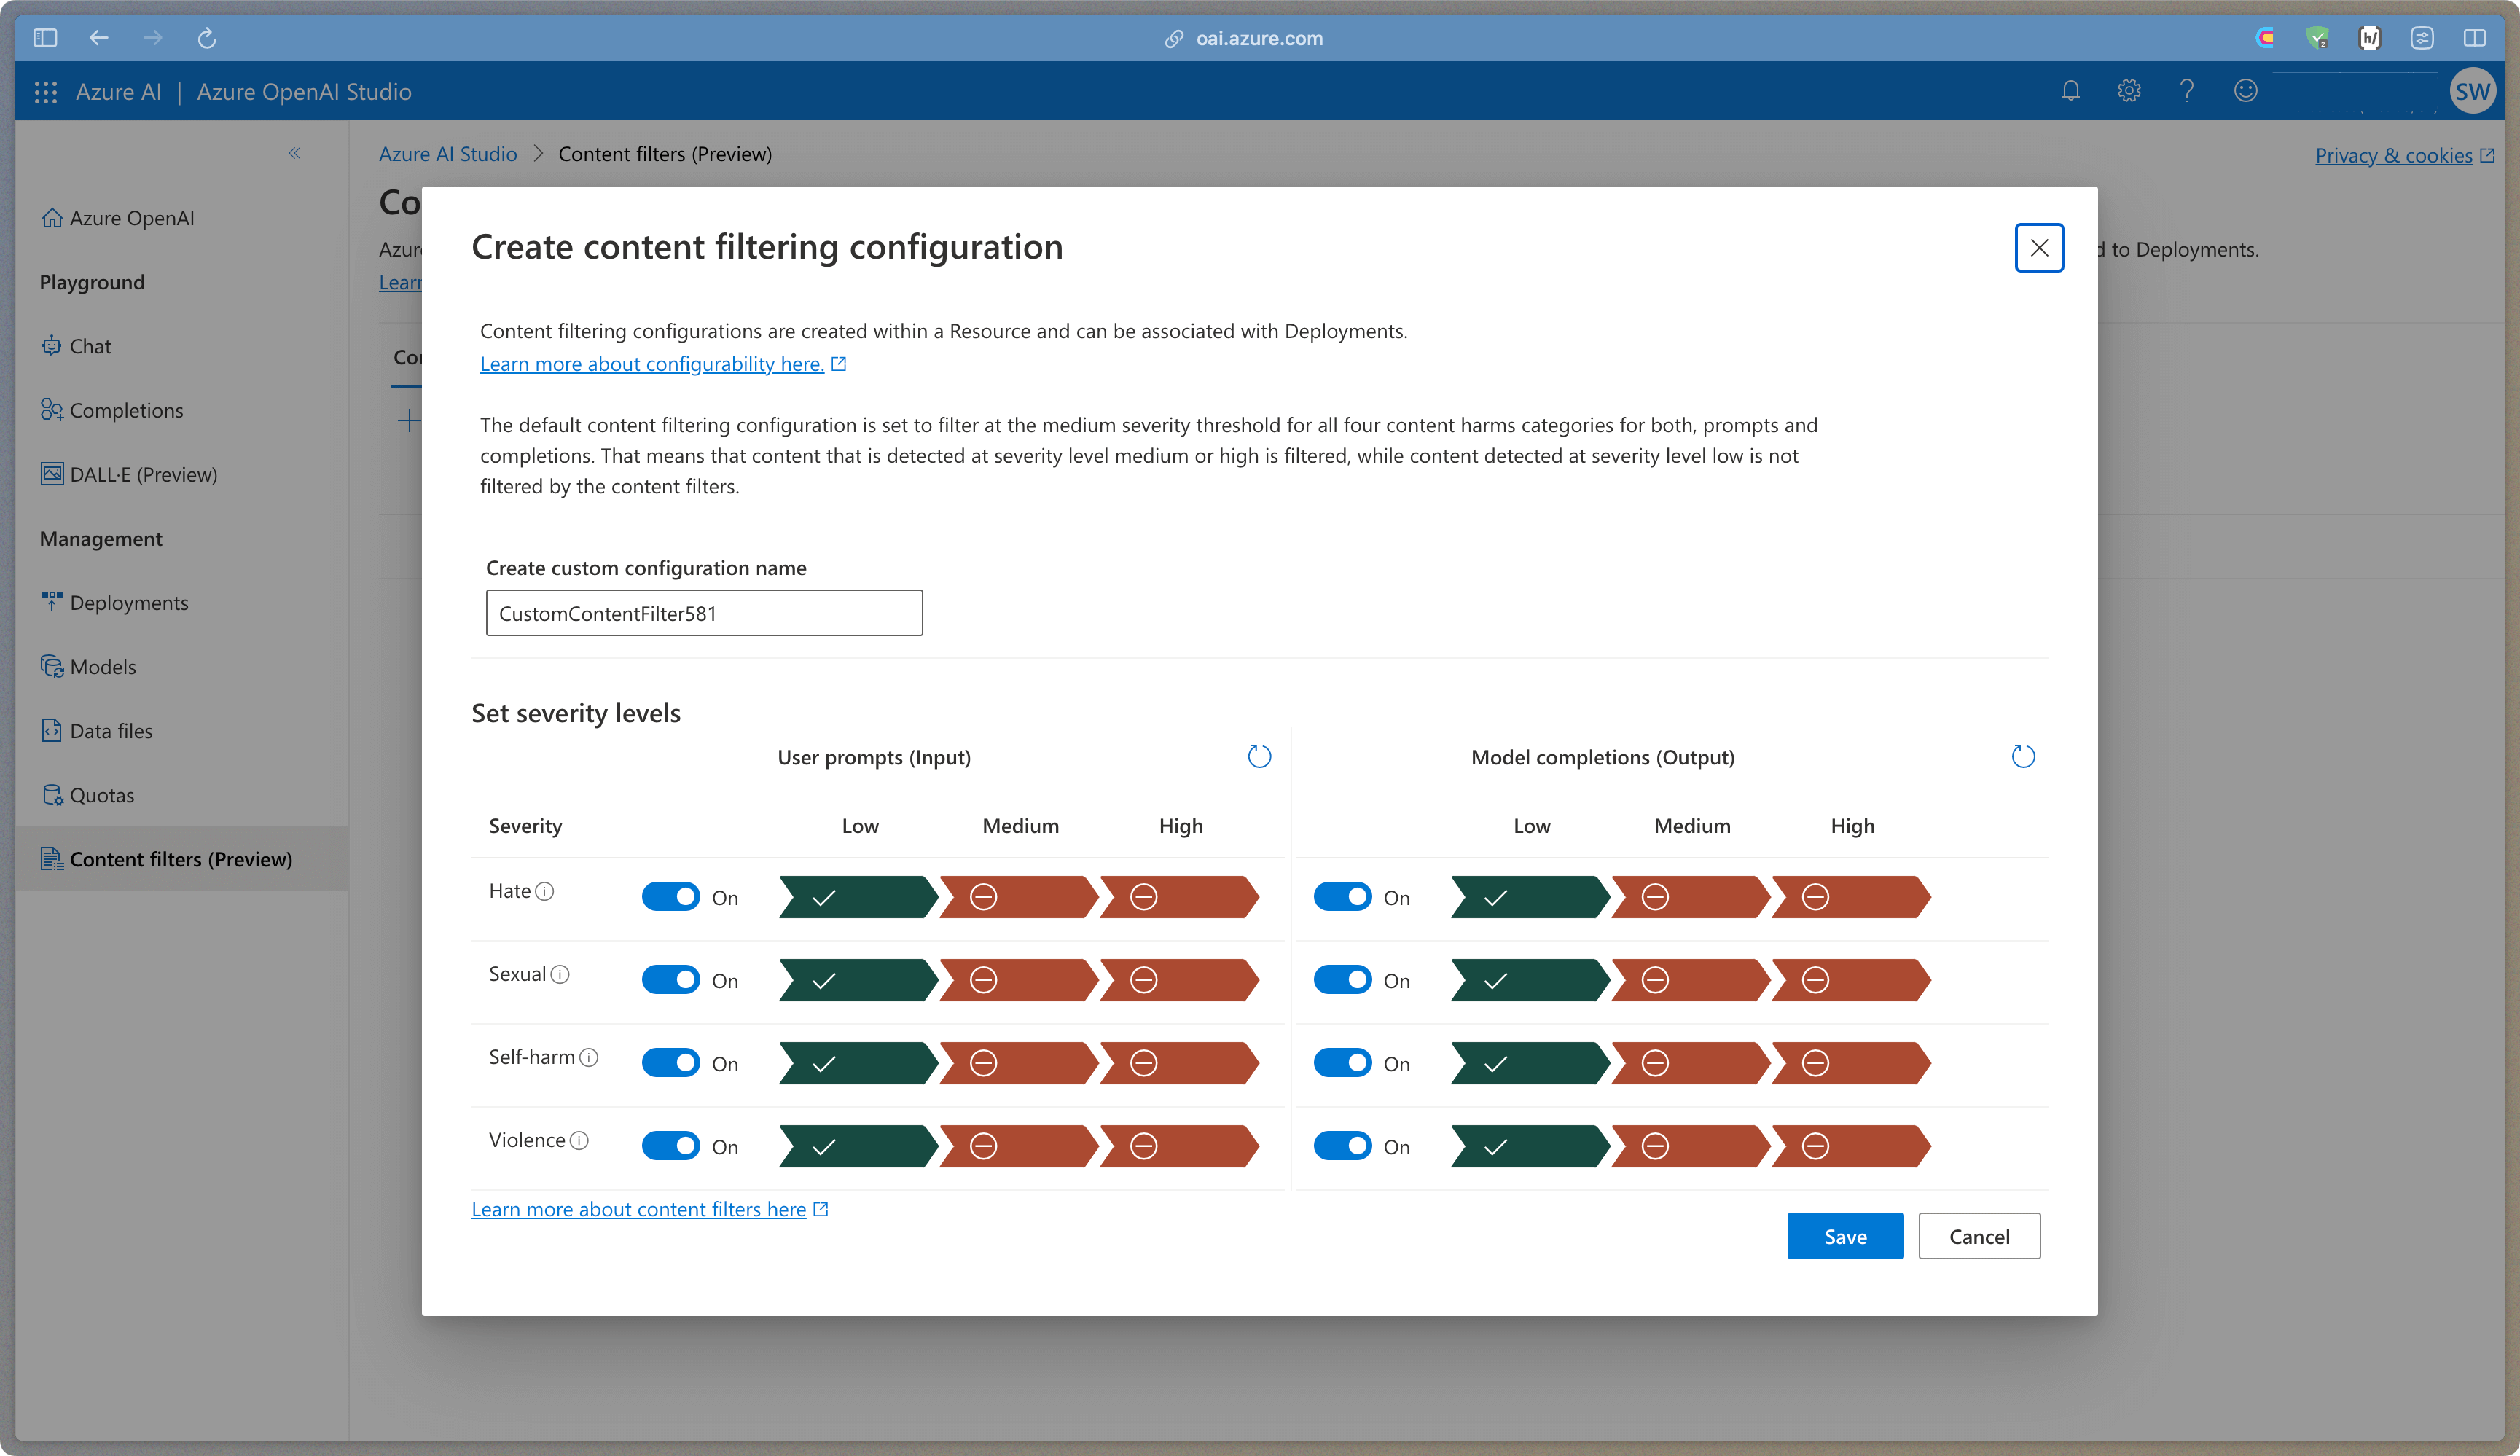Show info about the Hate category

click(x=545, y=891)
